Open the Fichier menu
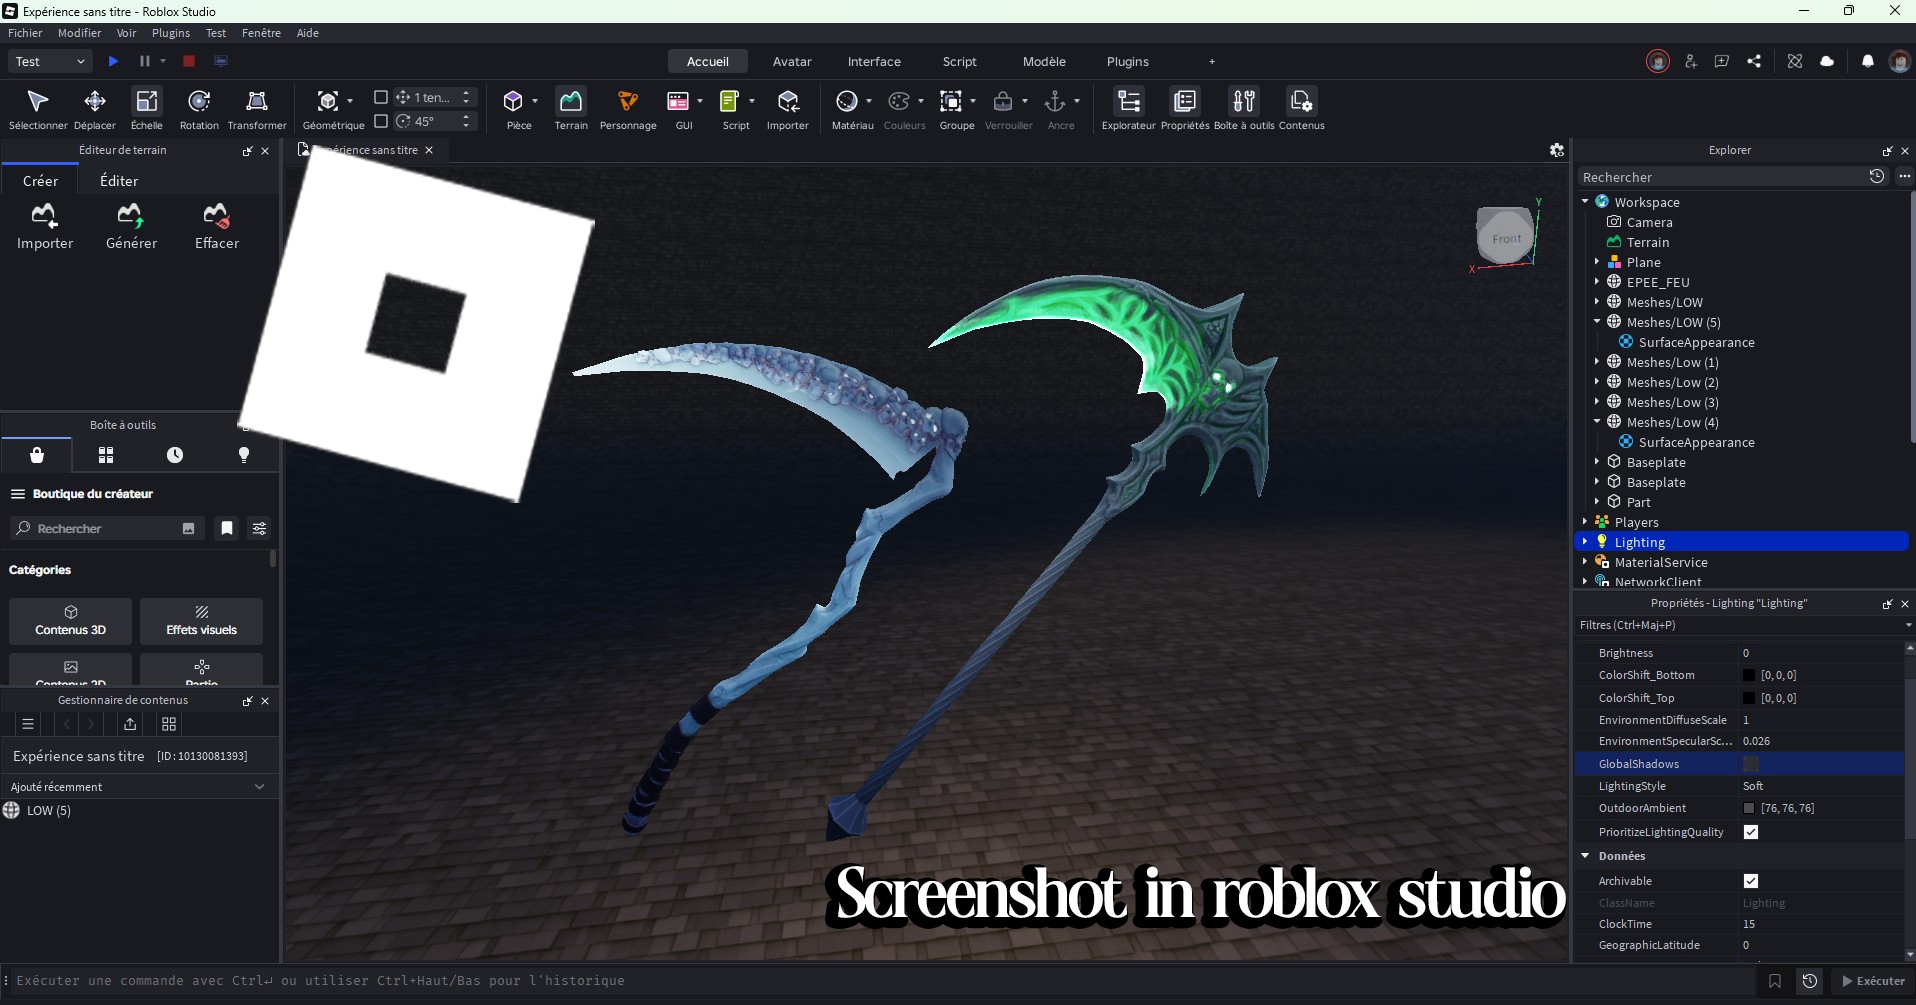 25,33
